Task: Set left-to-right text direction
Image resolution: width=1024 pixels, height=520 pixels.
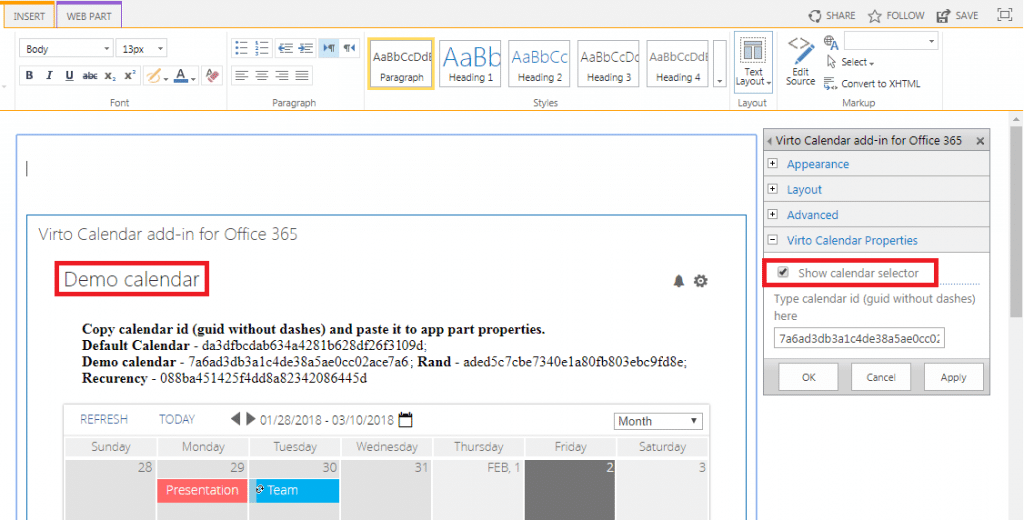Action: [x=328, y=48]
